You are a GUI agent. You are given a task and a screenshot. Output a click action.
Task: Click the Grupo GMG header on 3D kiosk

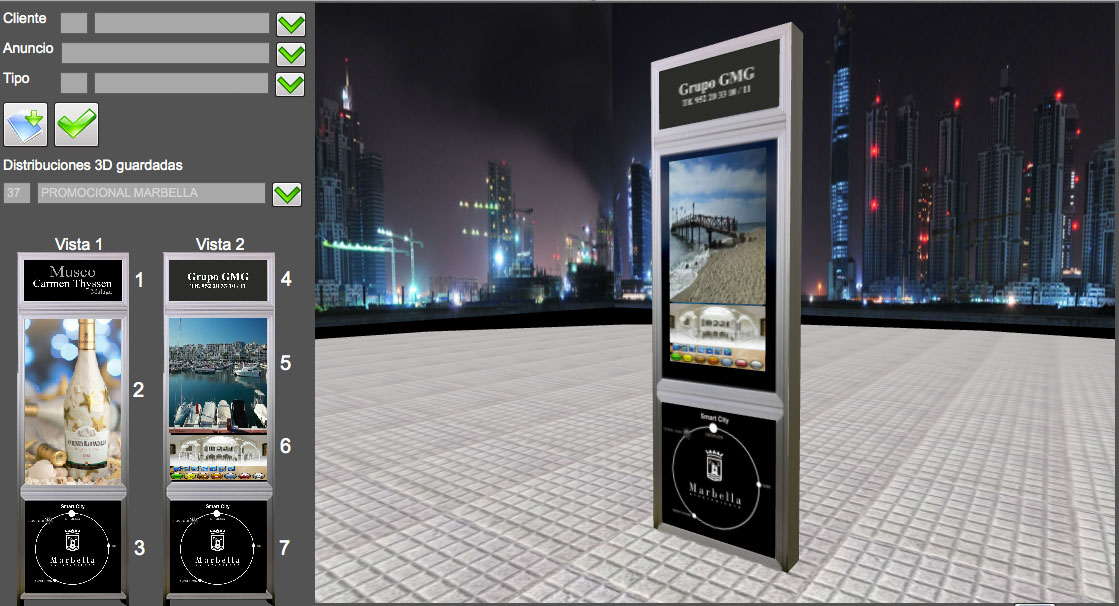pos(717,85)
